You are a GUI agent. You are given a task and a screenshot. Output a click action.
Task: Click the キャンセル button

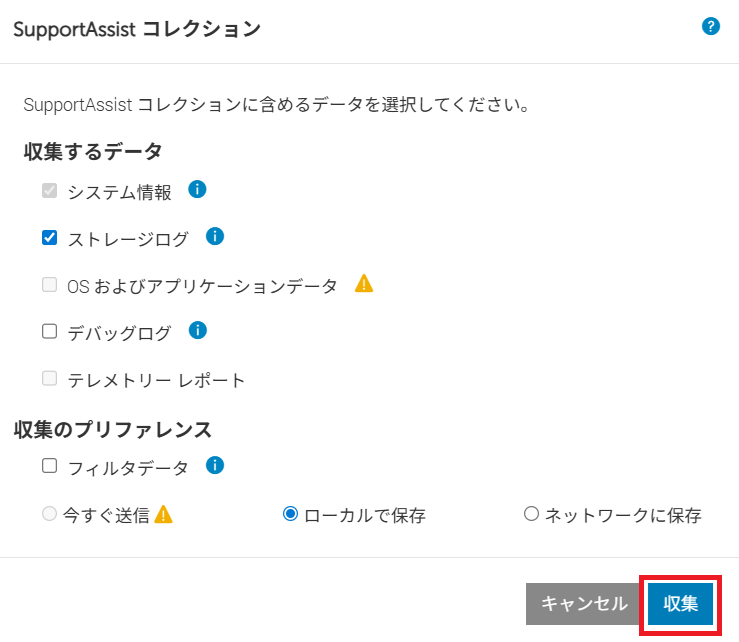click(x=584, y=604)
